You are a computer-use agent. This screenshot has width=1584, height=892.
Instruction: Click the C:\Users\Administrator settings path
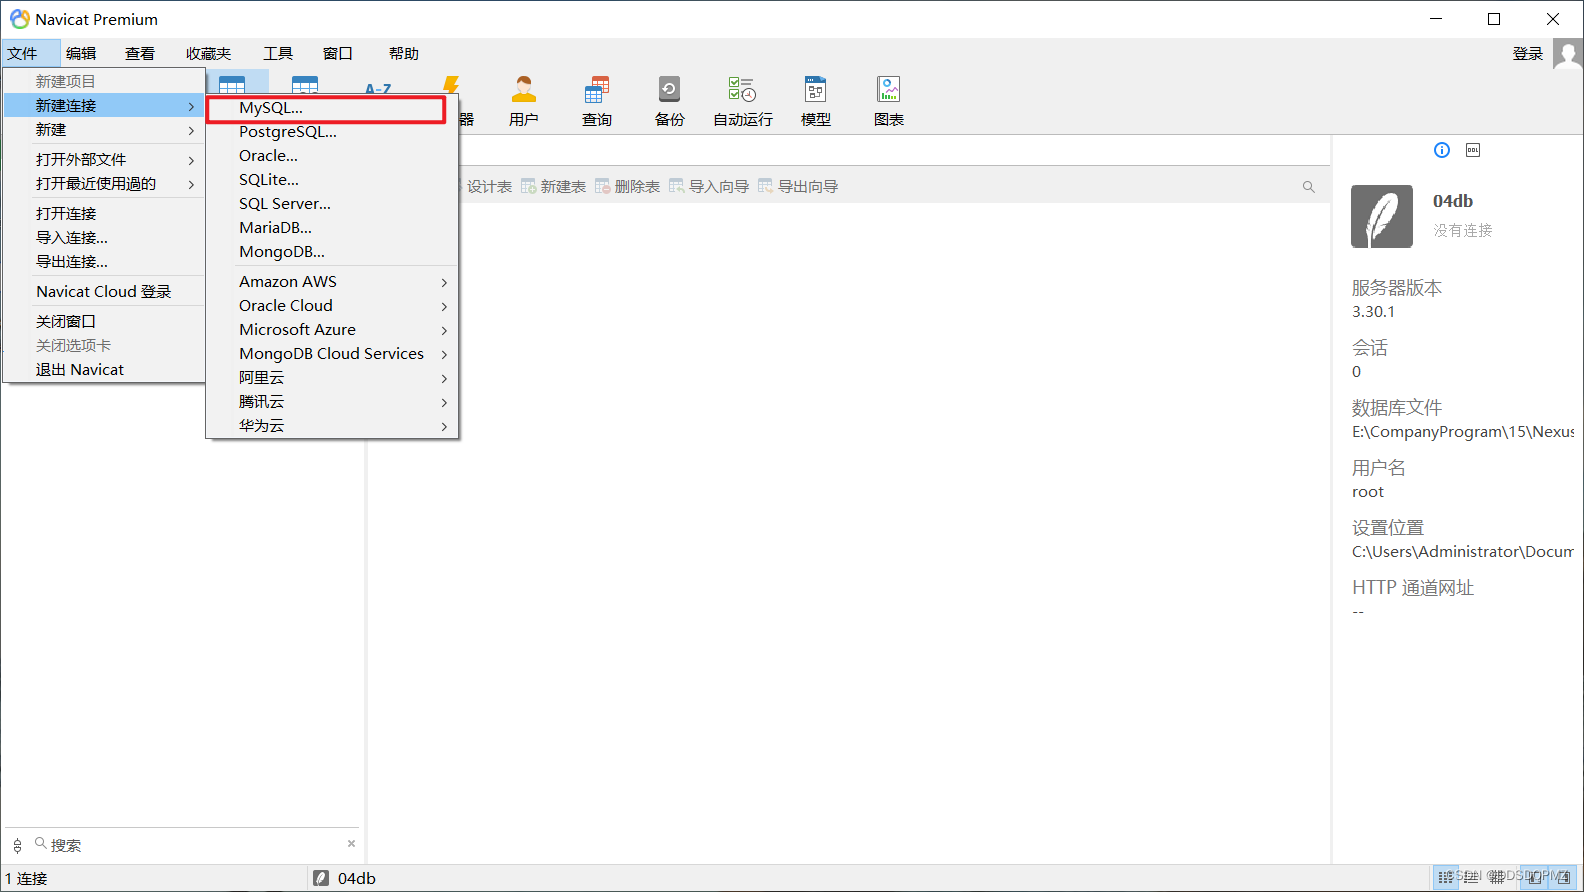pos(1463,552)
